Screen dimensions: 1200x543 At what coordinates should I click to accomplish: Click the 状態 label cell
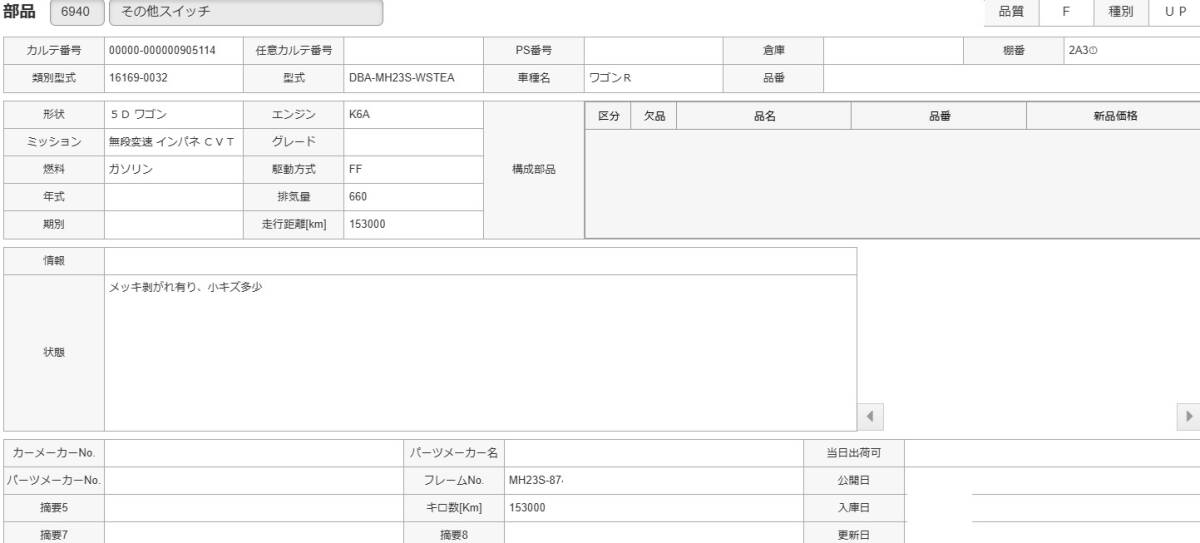[54, 353]
